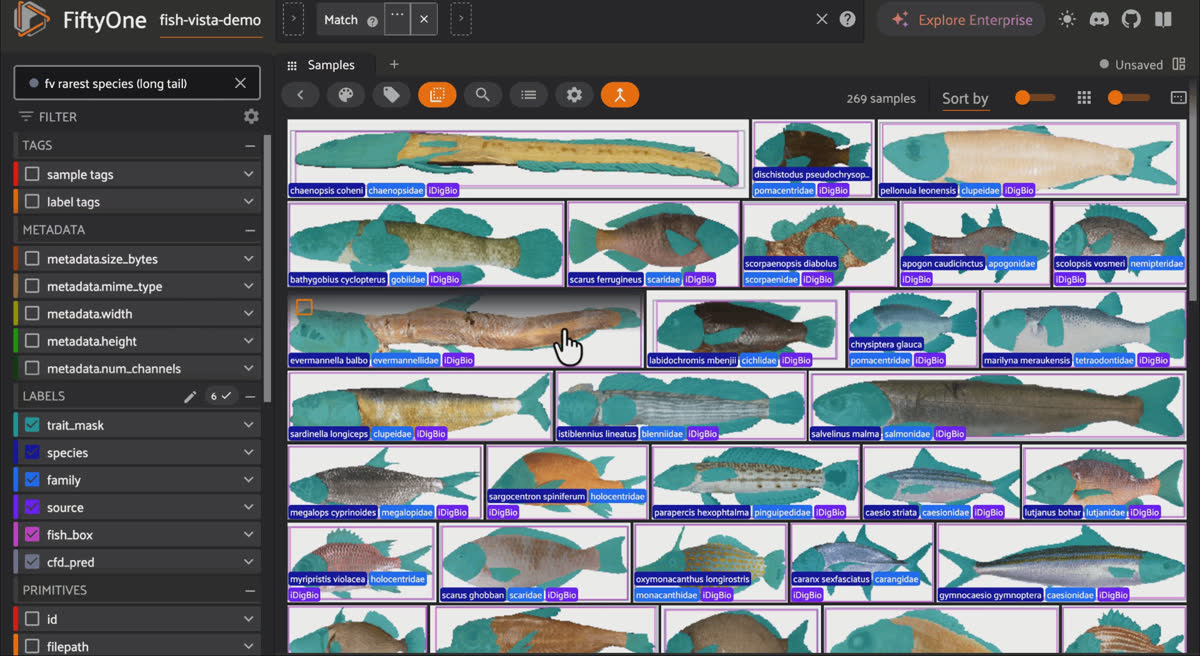Toggle the light/dark theme sun icon
Viewport: 1200px width, 656px height.
point(1067,19)
